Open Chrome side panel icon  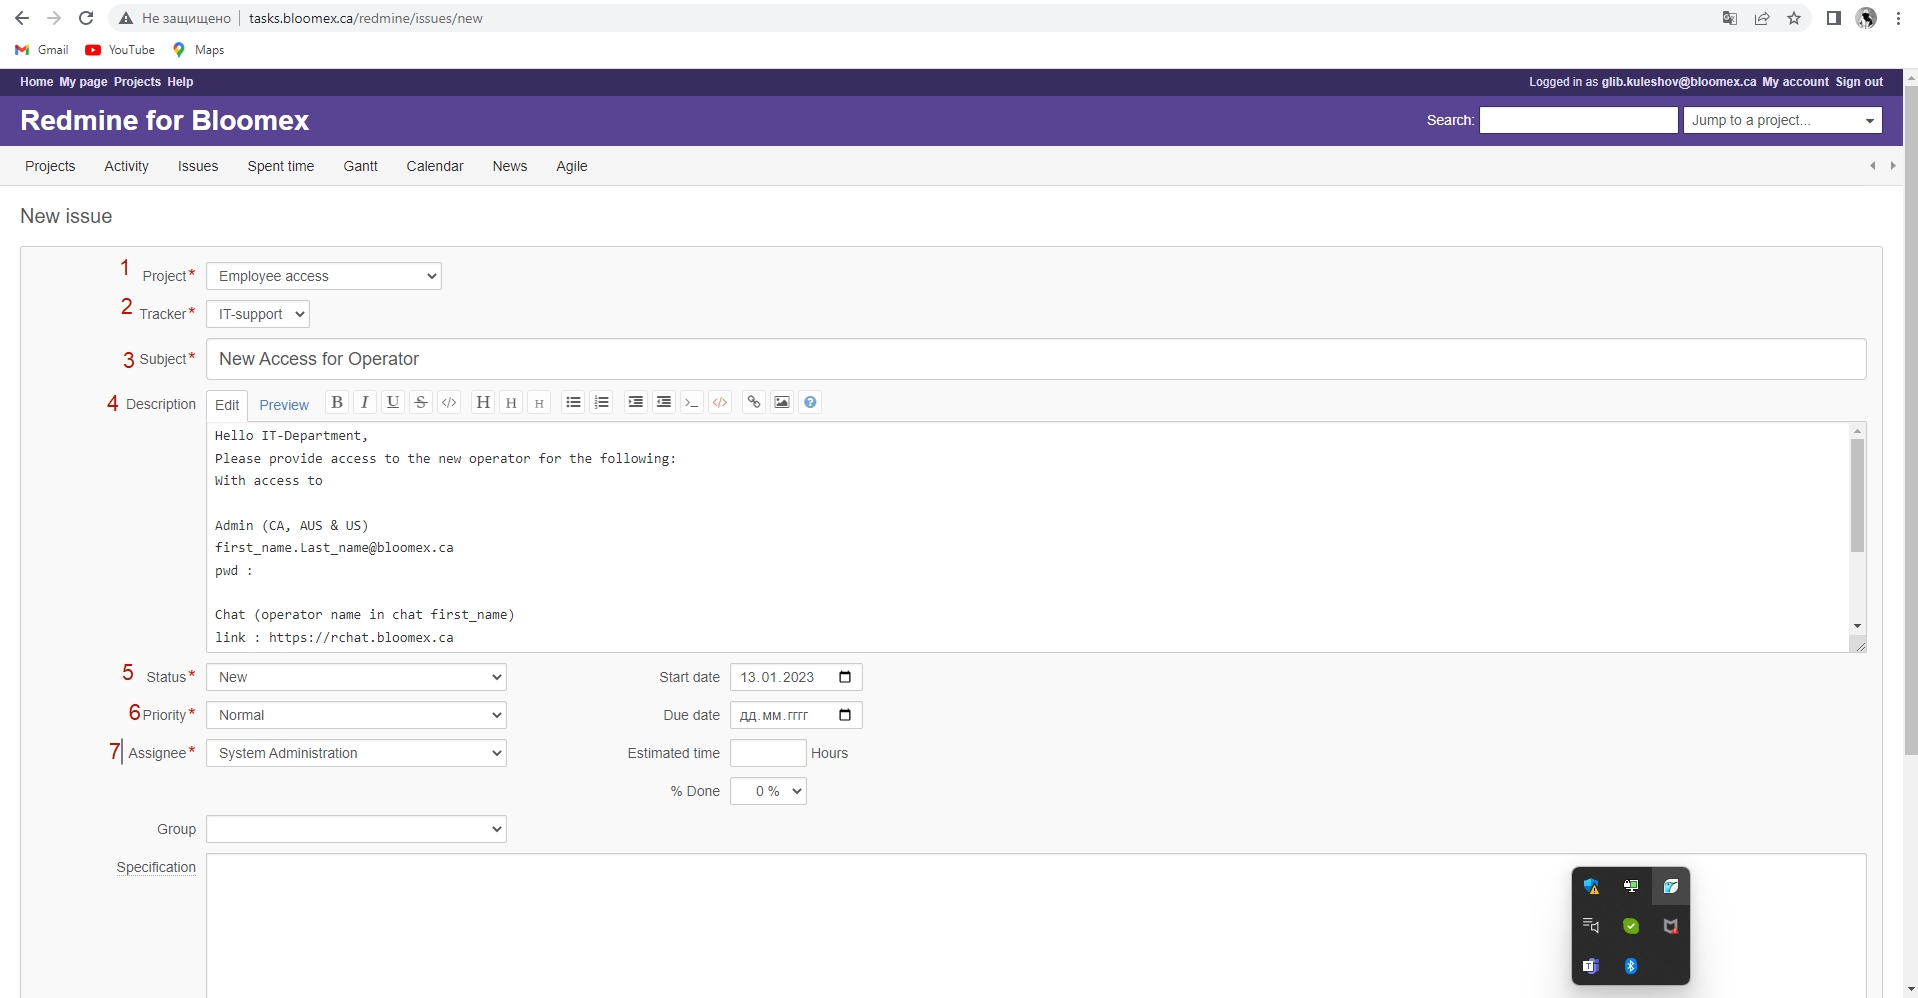[x=1833, y=18]
